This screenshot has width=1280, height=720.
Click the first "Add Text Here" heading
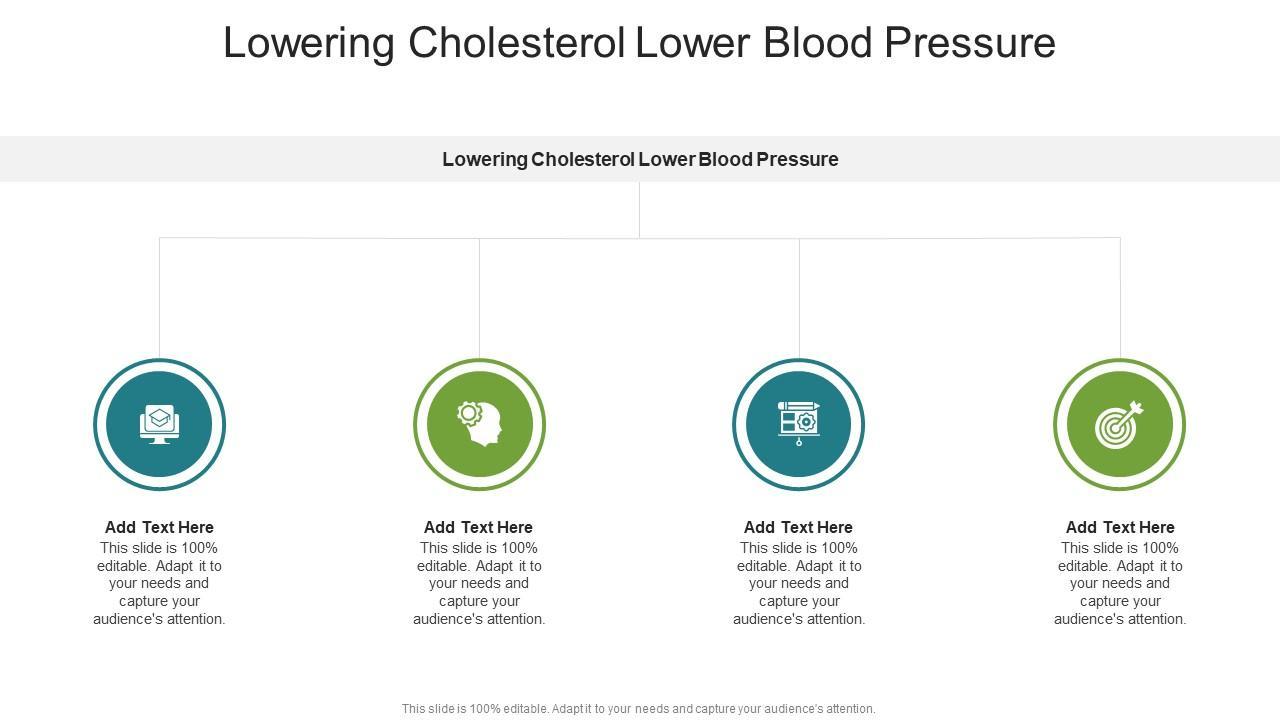click(x=159, y=527)
